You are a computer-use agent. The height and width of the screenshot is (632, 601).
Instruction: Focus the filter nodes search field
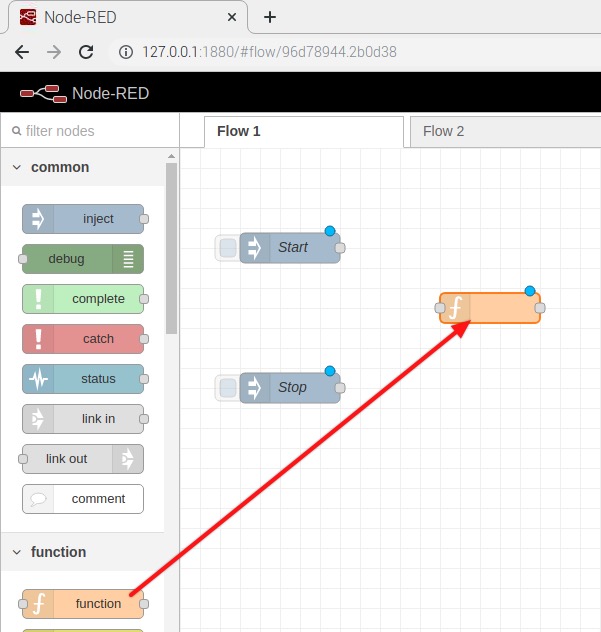[95, 131]
